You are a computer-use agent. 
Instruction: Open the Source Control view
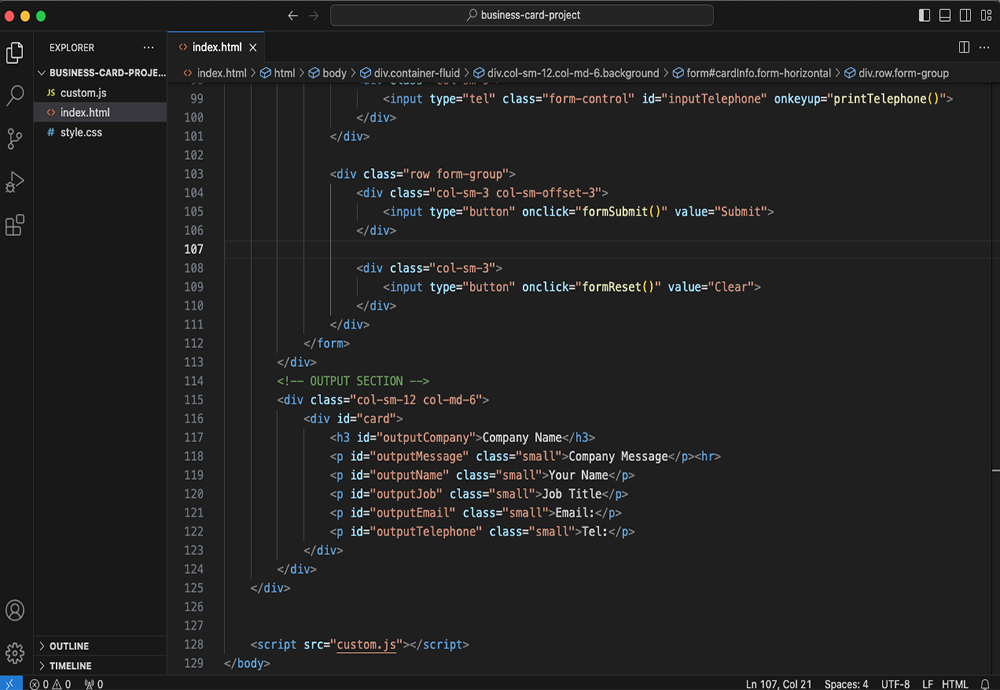pos(15,138)
